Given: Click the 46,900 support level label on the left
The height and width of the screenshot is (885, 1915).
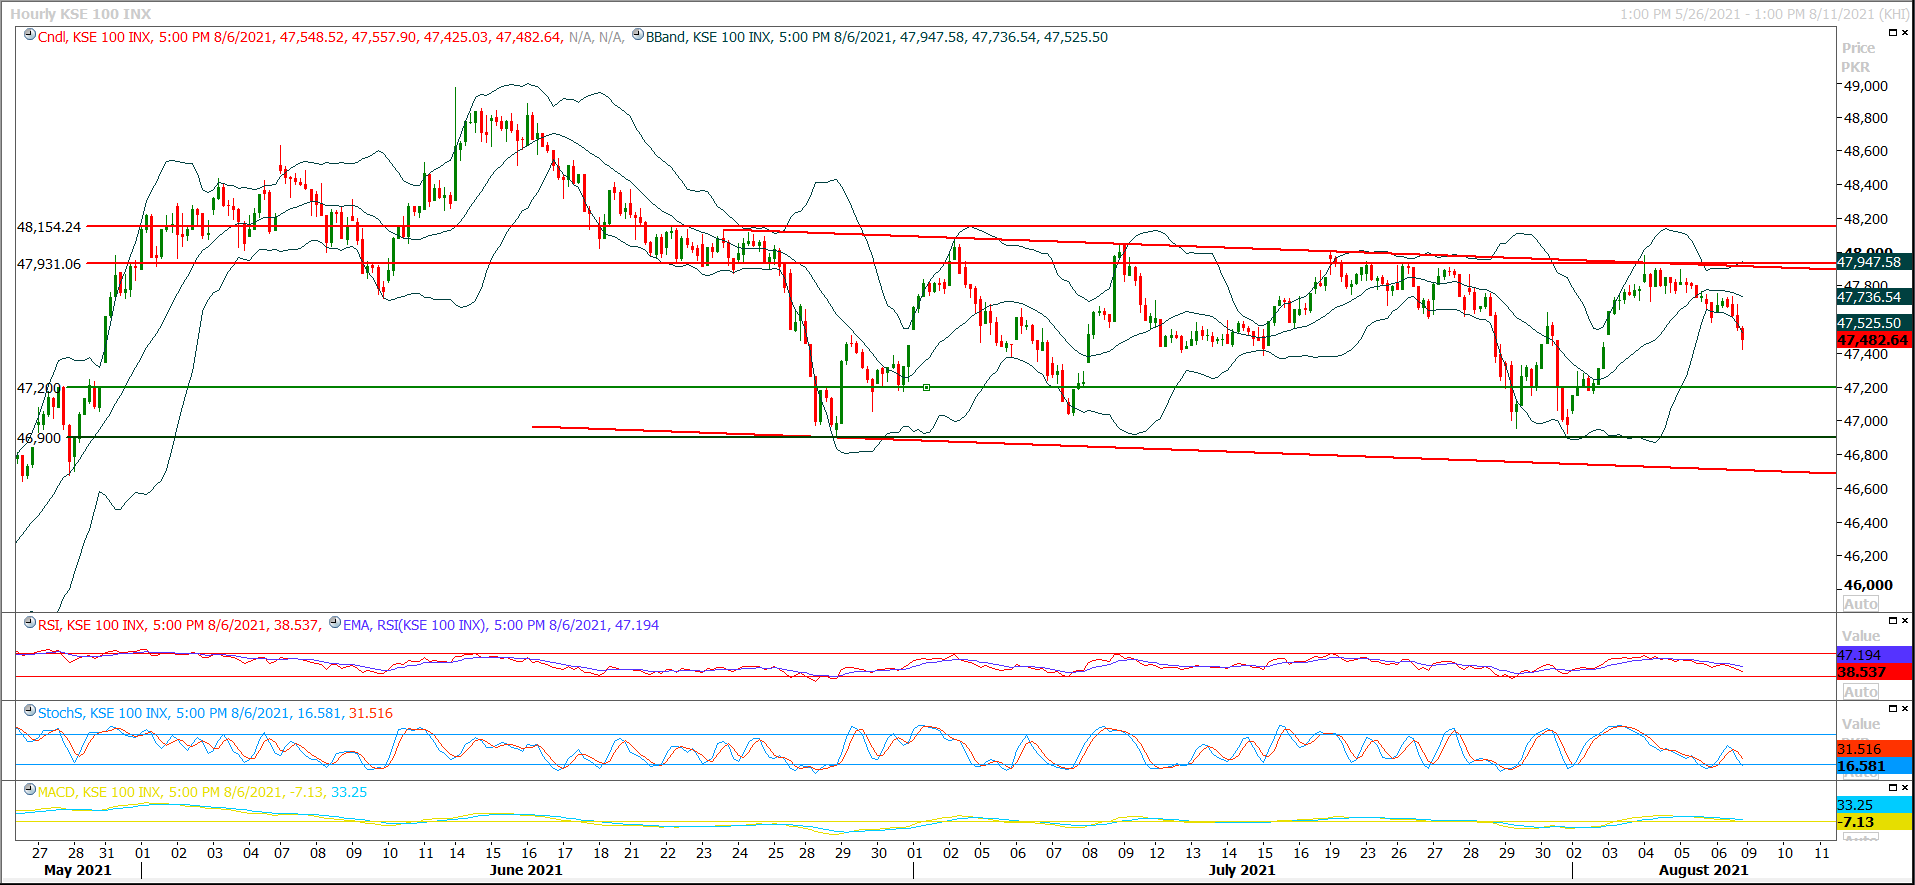Looking at the screenshot, I should [38, 438].
